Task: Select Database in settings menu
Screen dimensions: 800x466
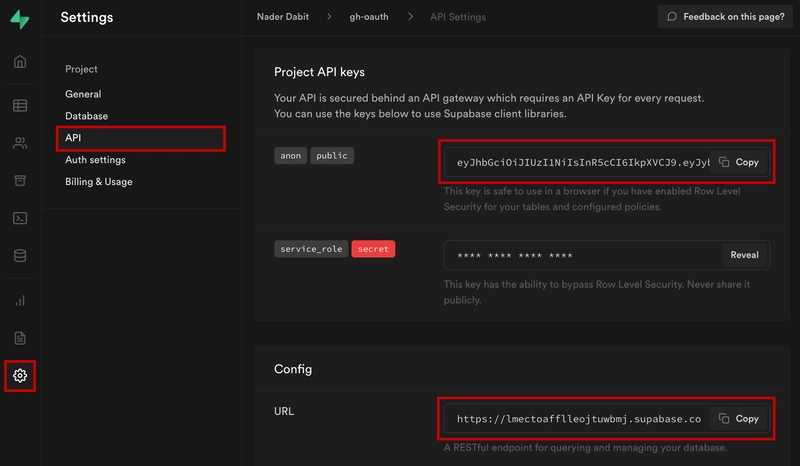Action: pos(86,116)
